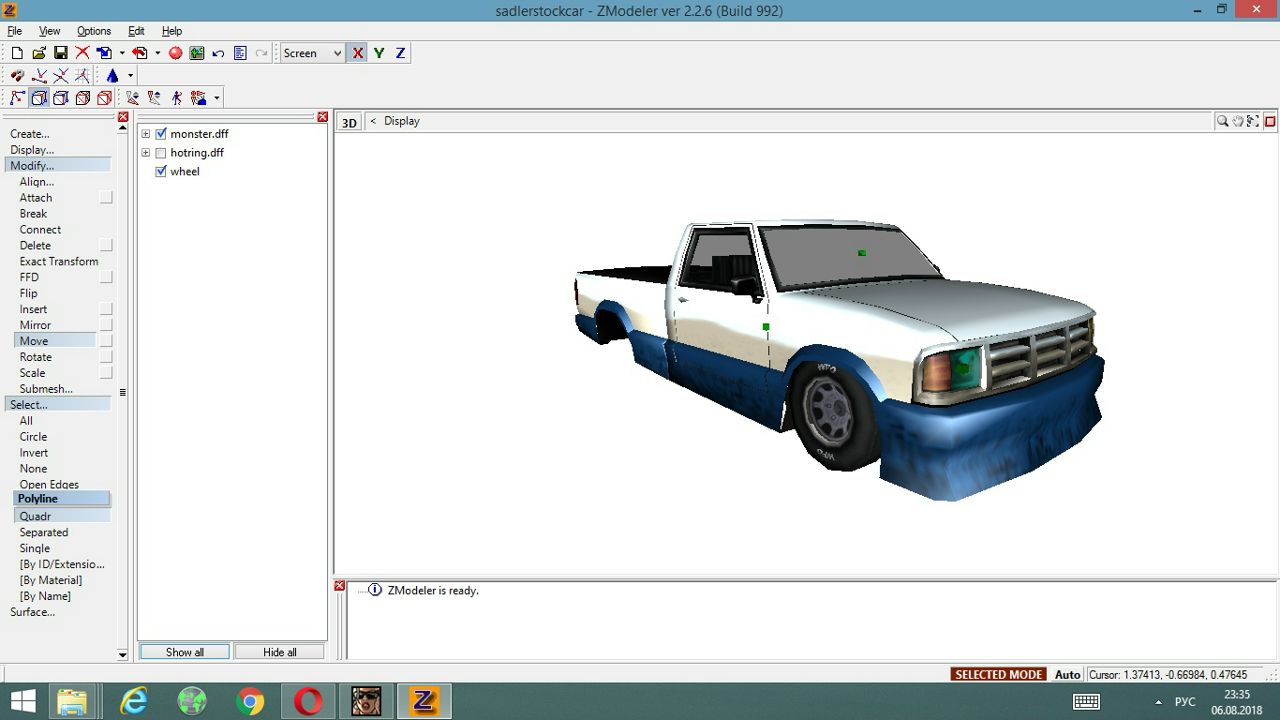
Task: Expand the hotring.dff tree node
Action: click(x=146, y=153)
